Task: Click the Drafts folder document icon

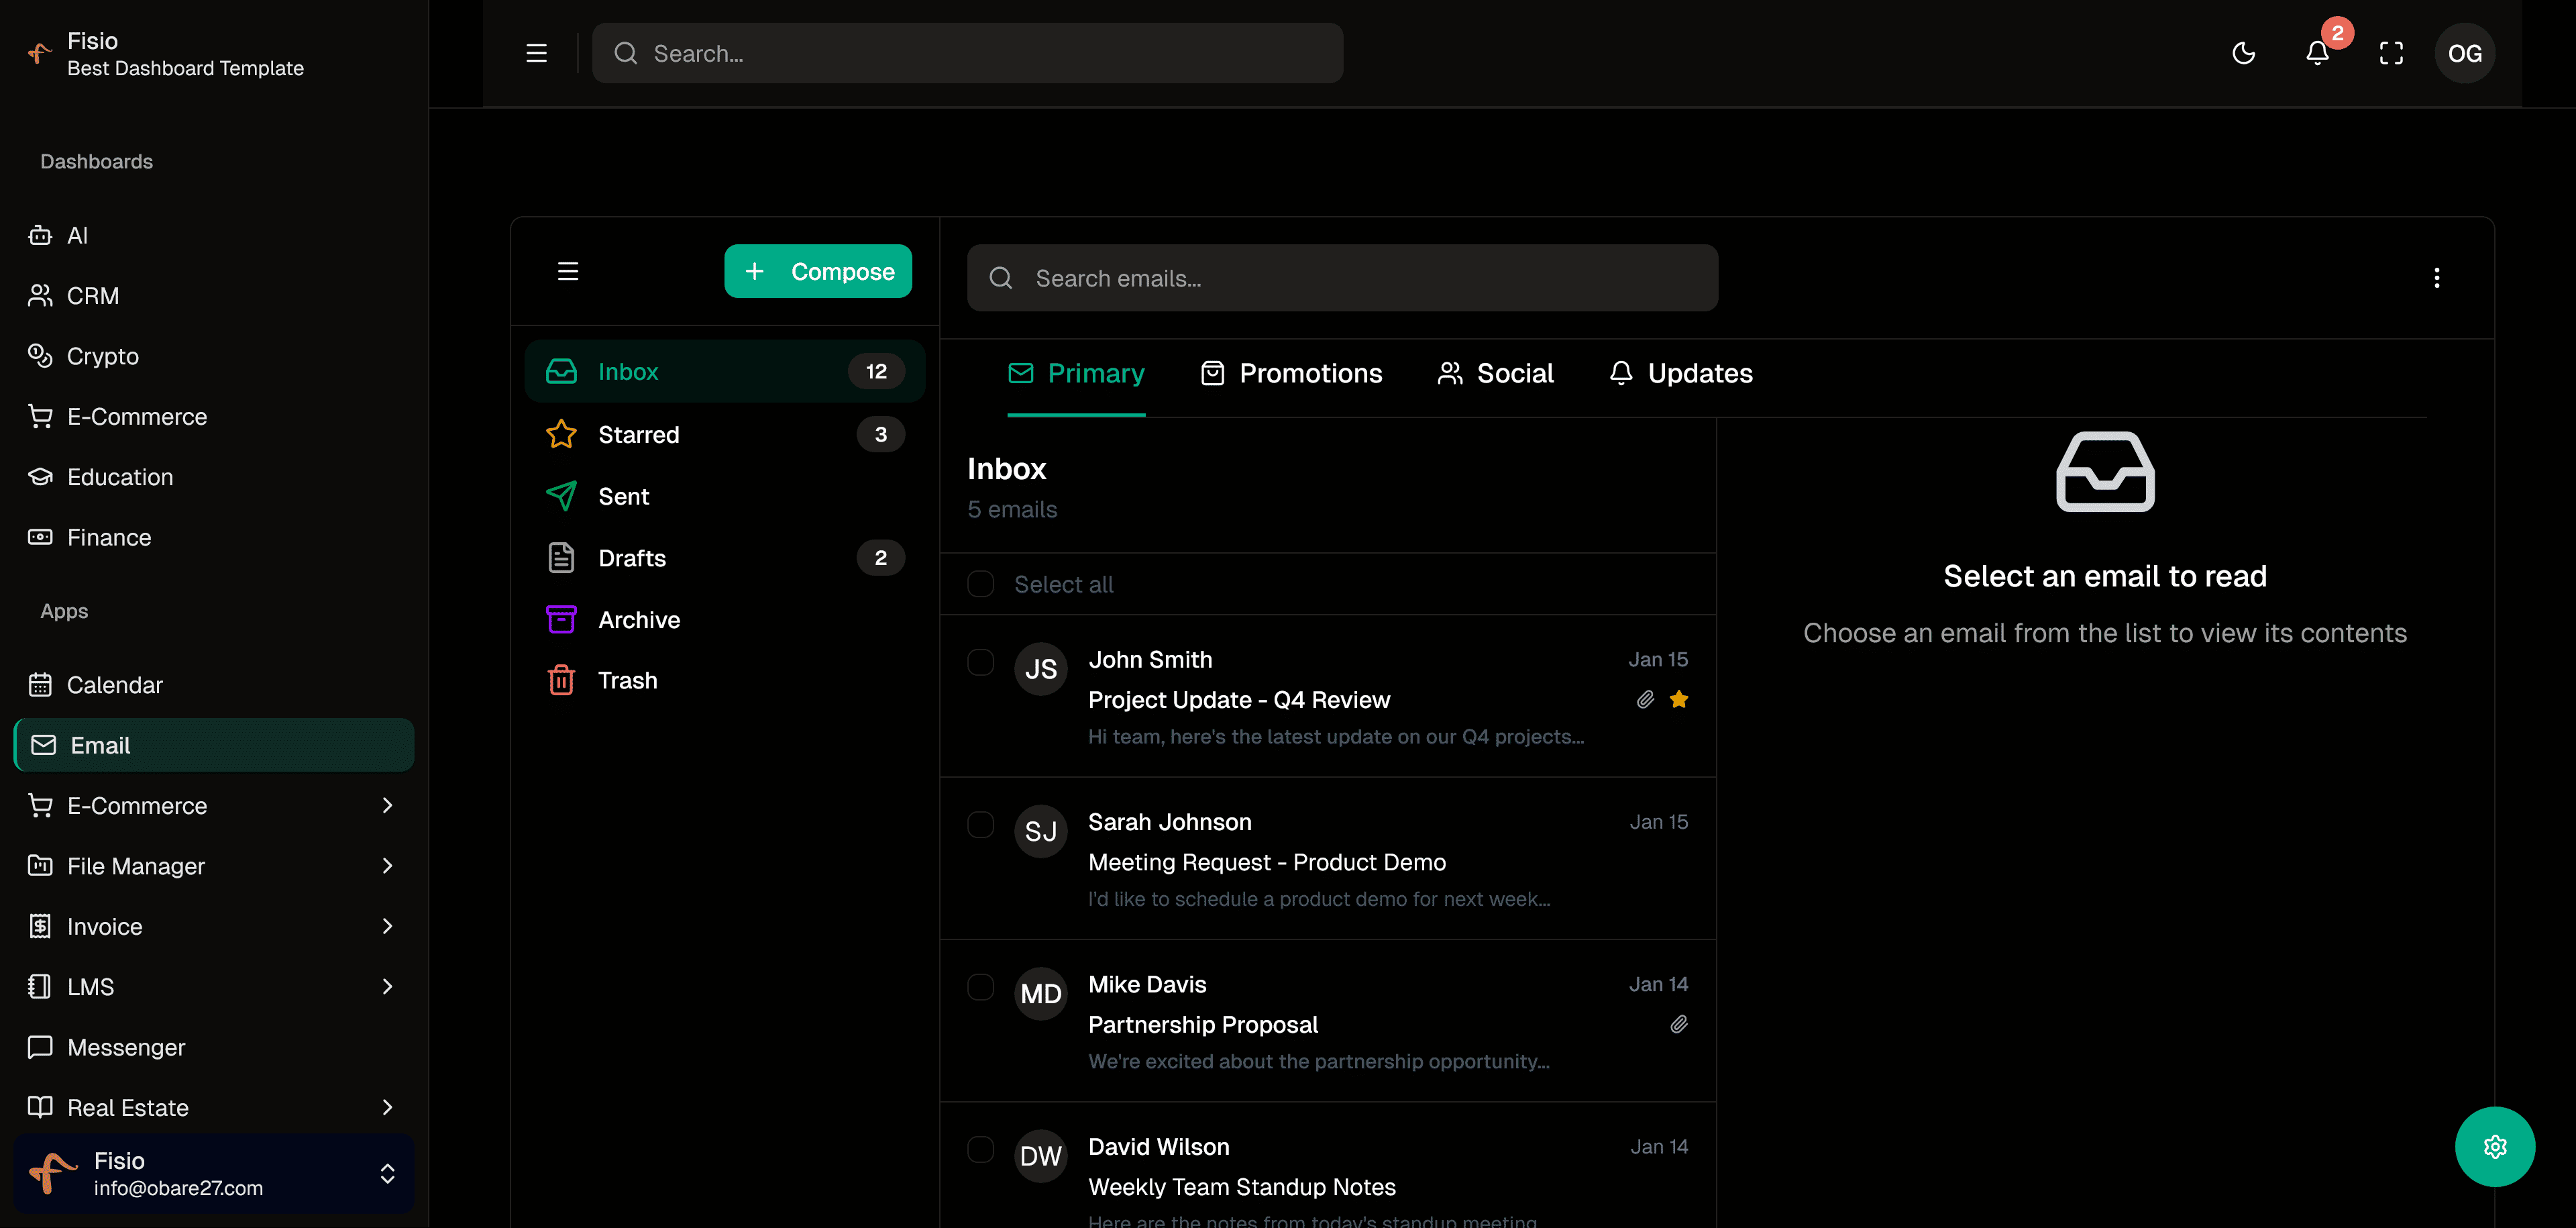Action: tap(561, 558)
